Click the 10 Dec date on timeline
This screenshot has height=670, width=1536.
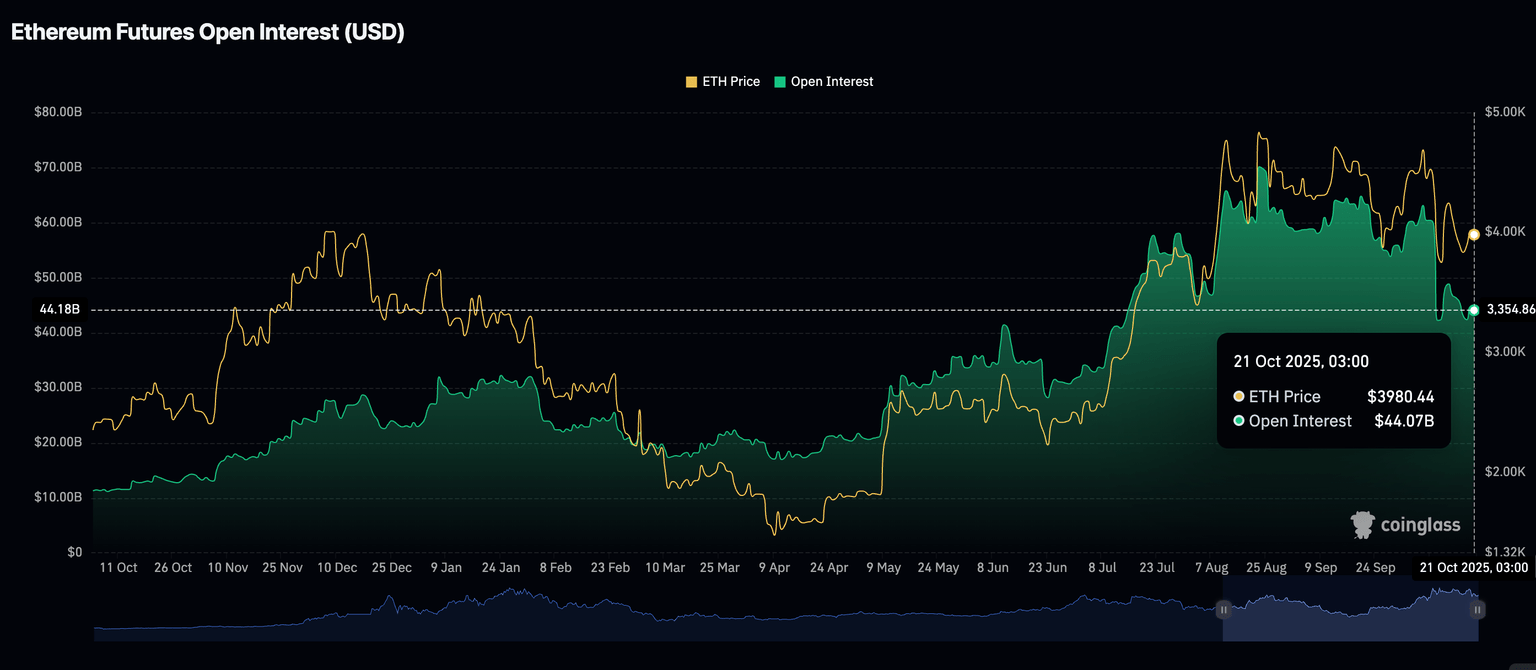pyautogui.click(x=337, y=567)
